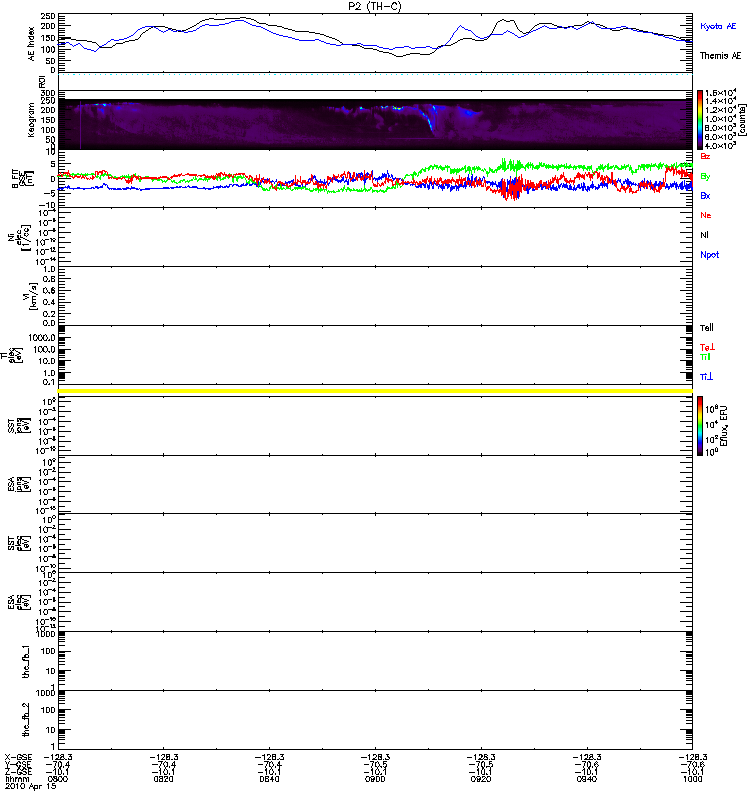The height and width of the screenshot is (800, 750).
Task: Click the "AE Index" axis label
Action: (32, 44)
